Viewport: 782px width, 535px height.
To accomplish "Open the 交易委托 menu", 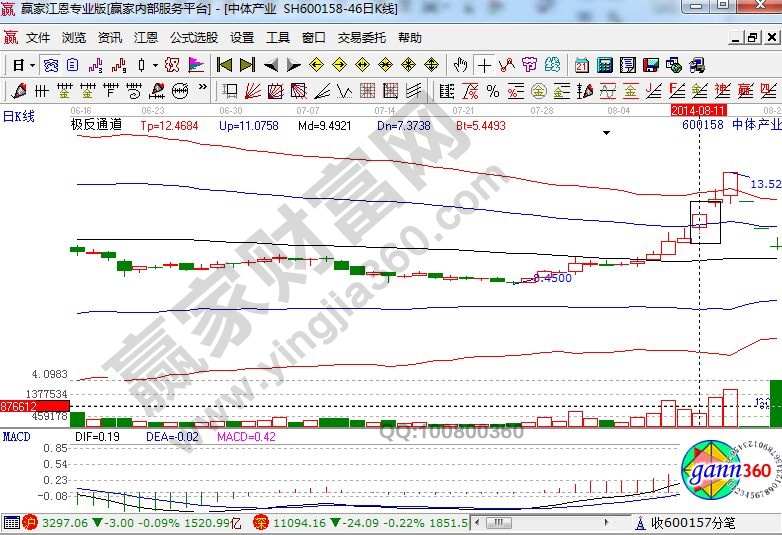I will click(361, 38).
